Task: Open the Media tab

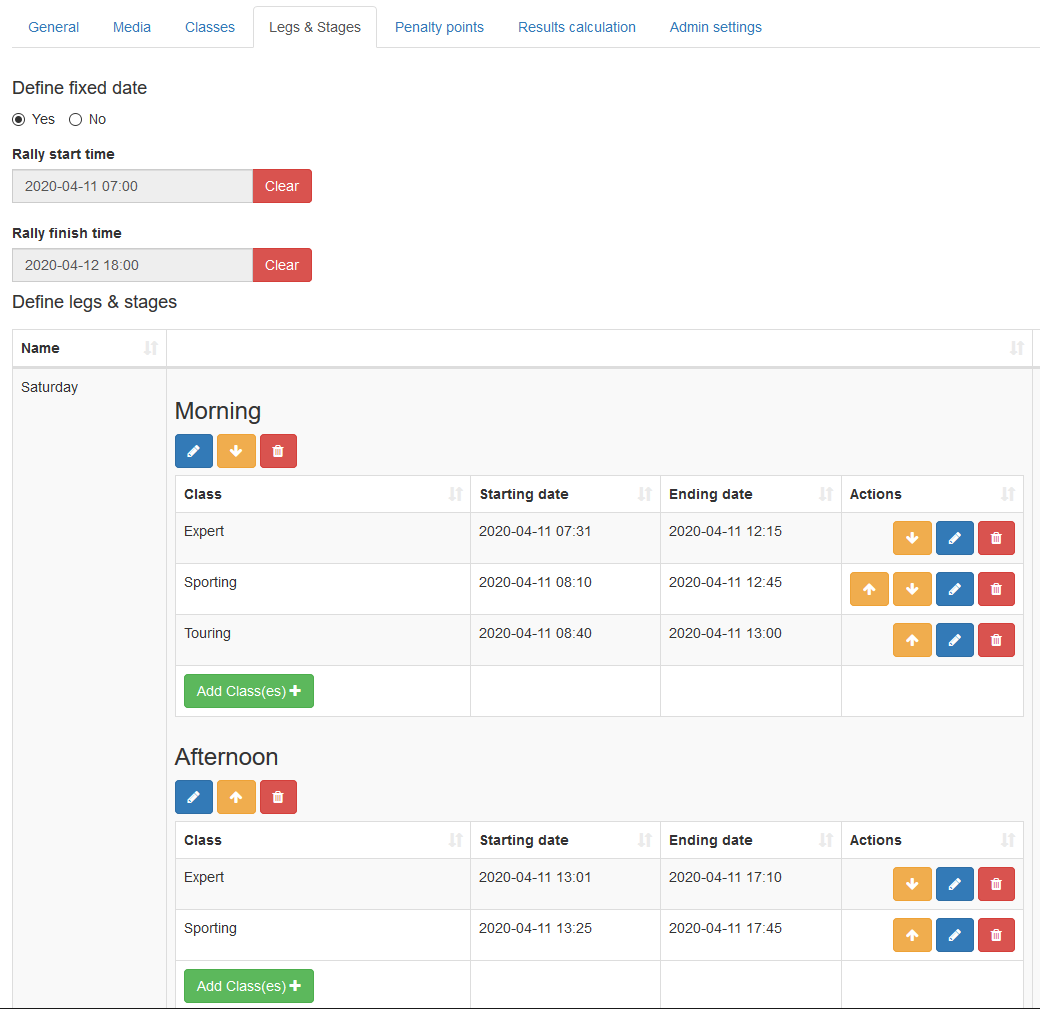Action: [x=131, y=27]
